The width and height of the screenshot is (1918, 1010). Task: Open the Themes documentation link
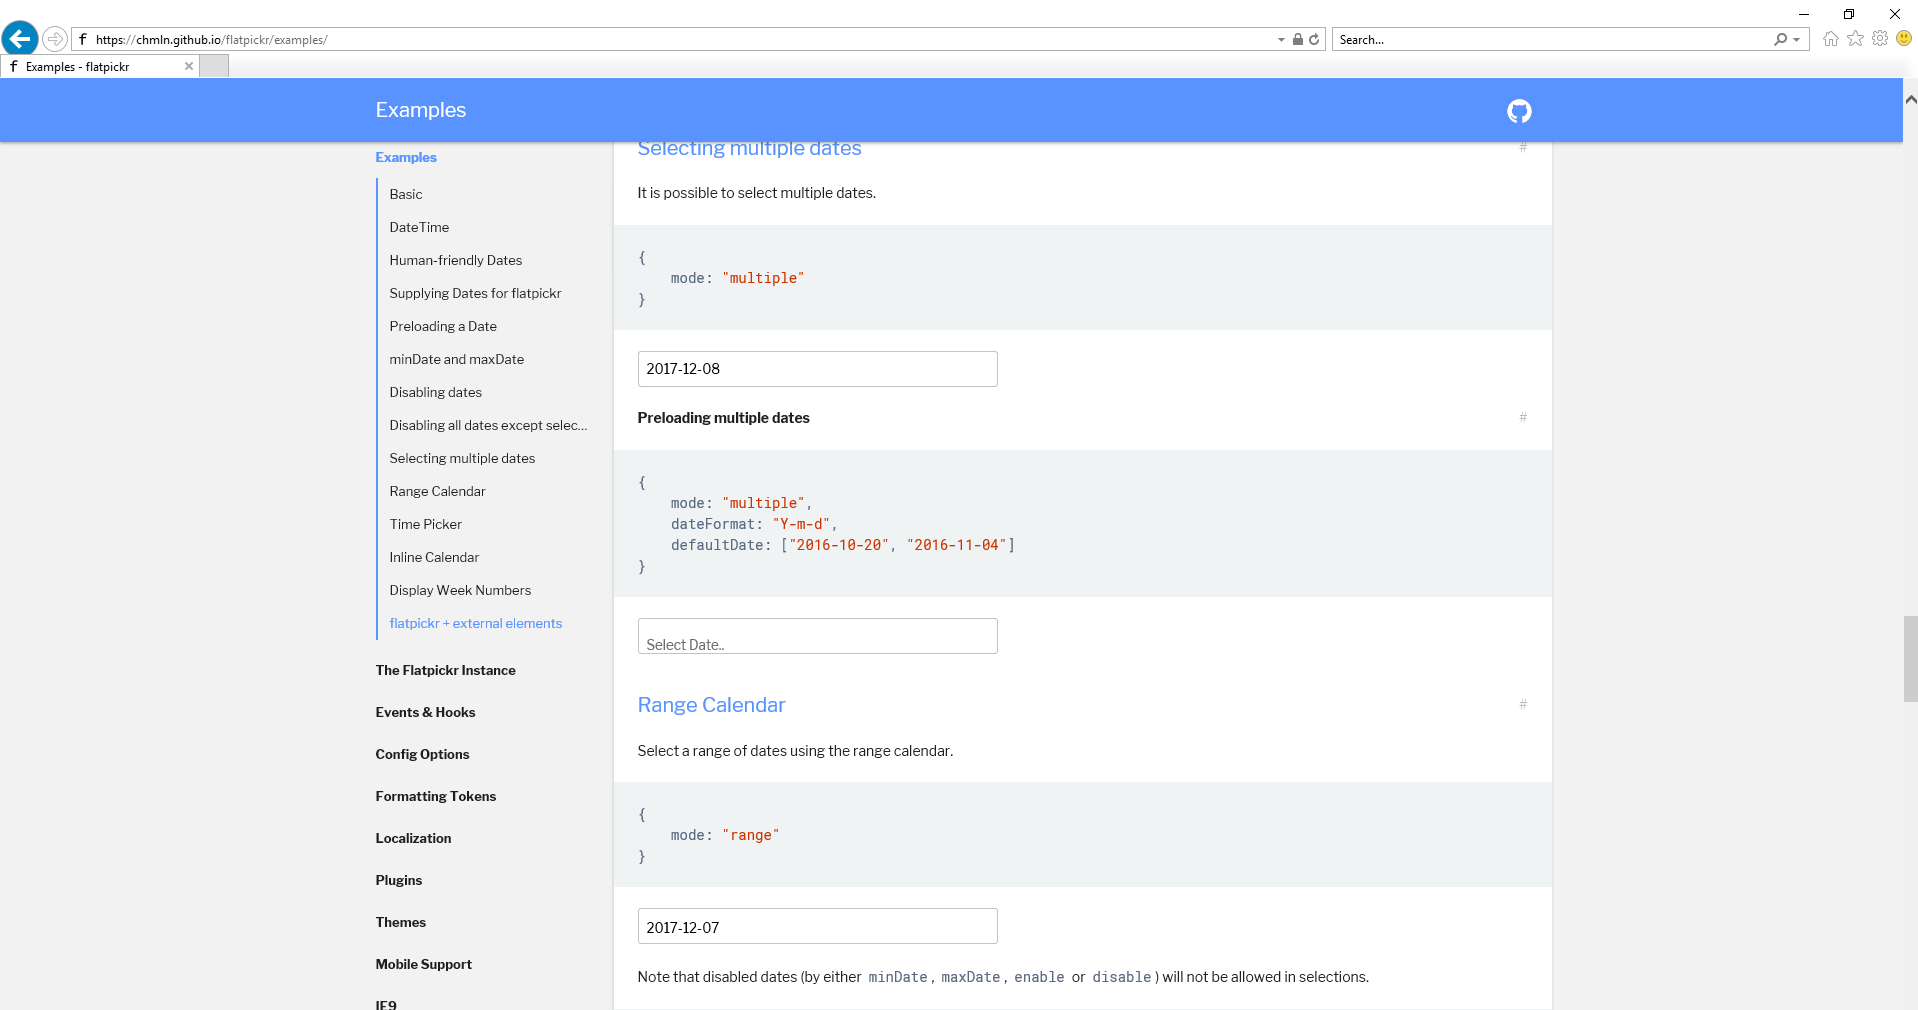tap(400, 922)
